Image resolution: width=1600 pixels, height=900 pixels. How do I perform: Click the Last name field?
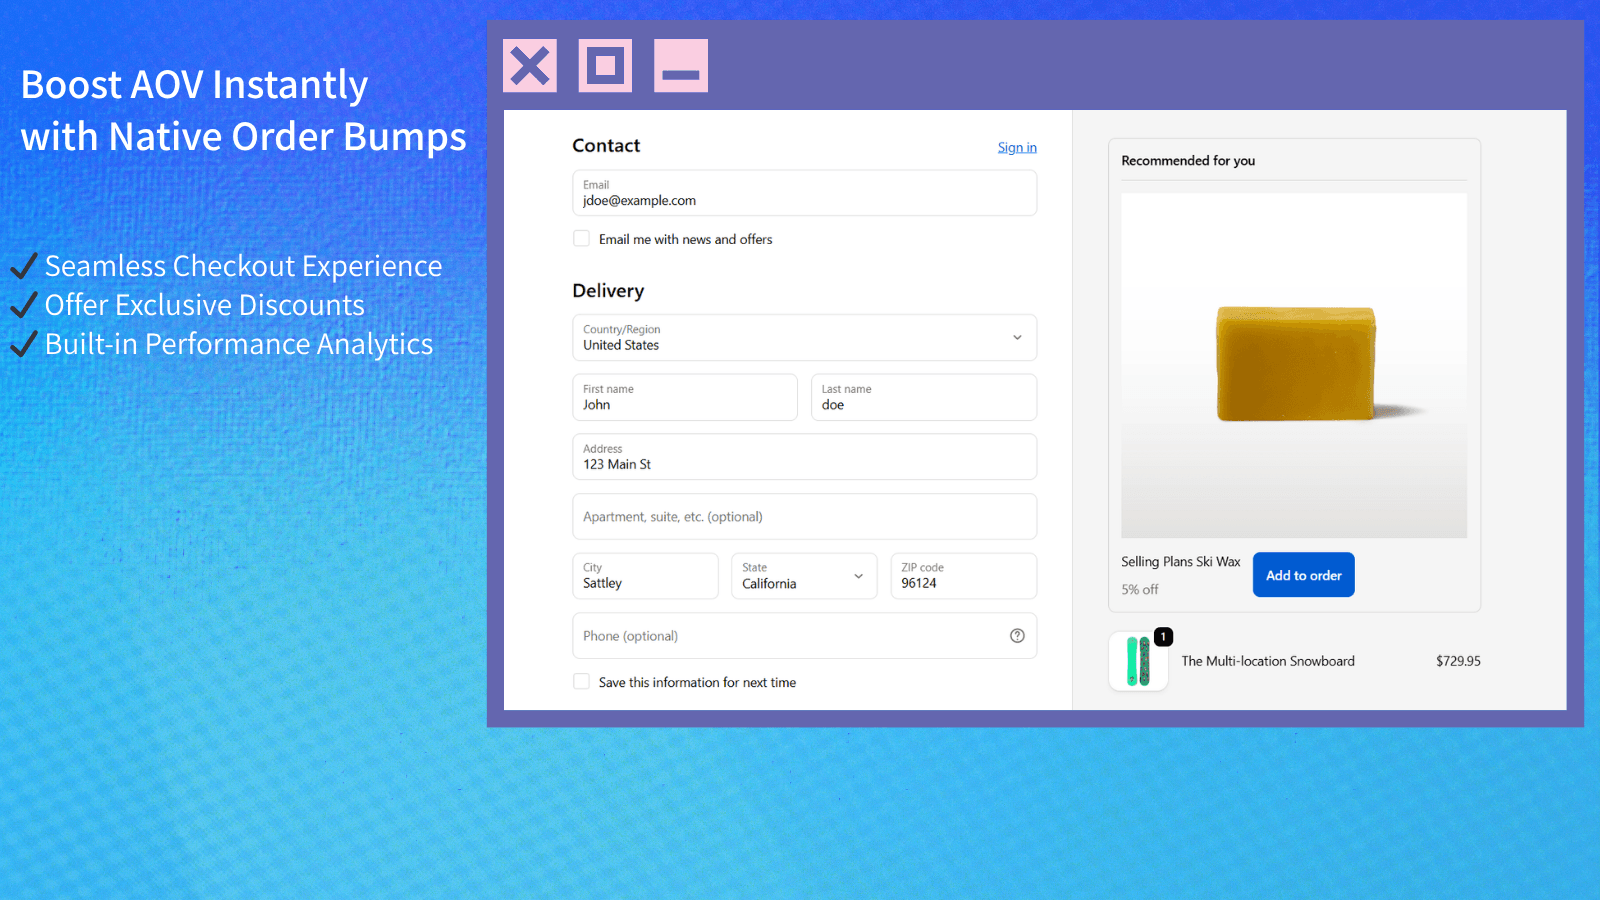[924, 397]
